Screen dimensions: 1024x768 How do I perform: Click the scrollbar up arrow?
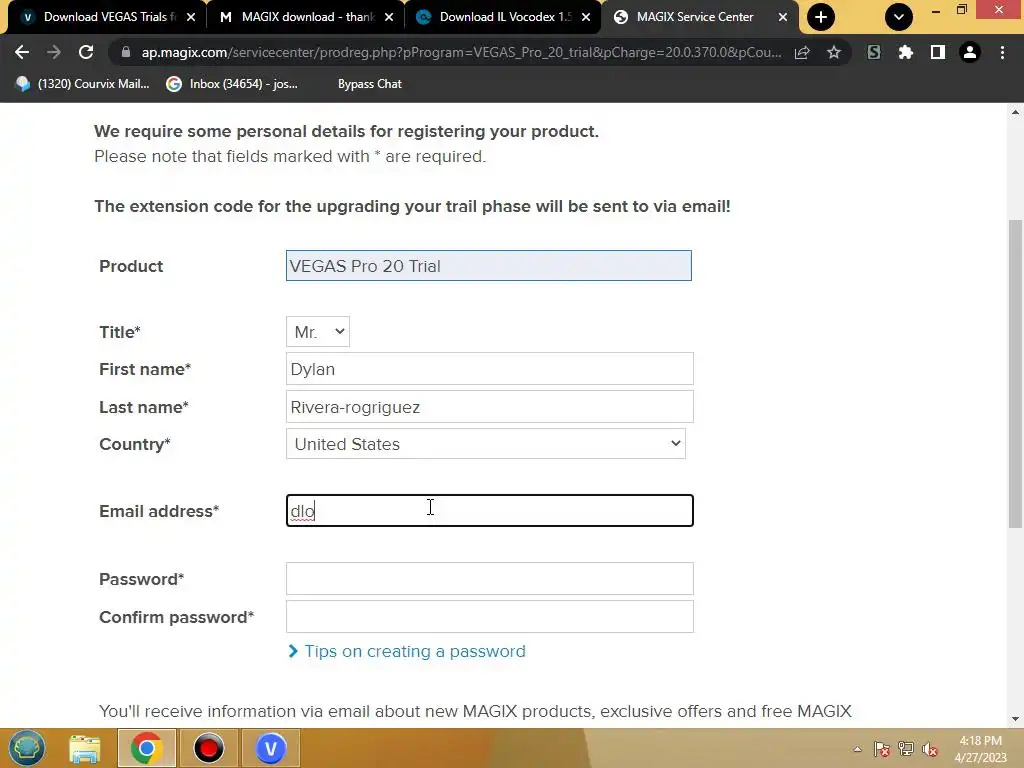coord(1015,112)
